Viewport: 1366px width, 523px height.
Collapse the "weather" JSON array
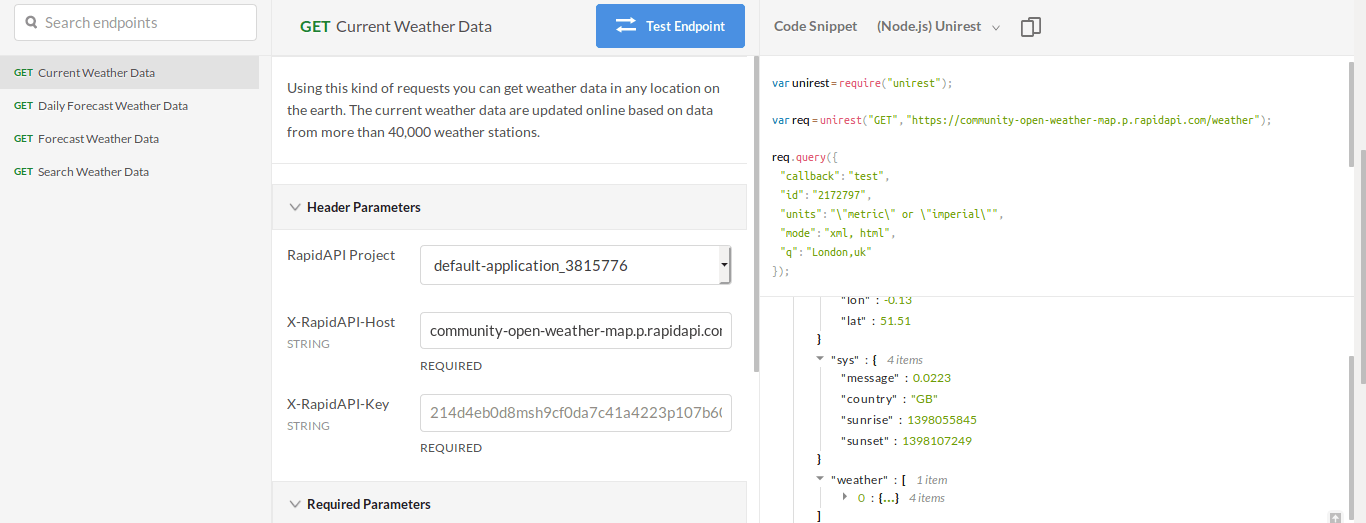pos(820,479)
